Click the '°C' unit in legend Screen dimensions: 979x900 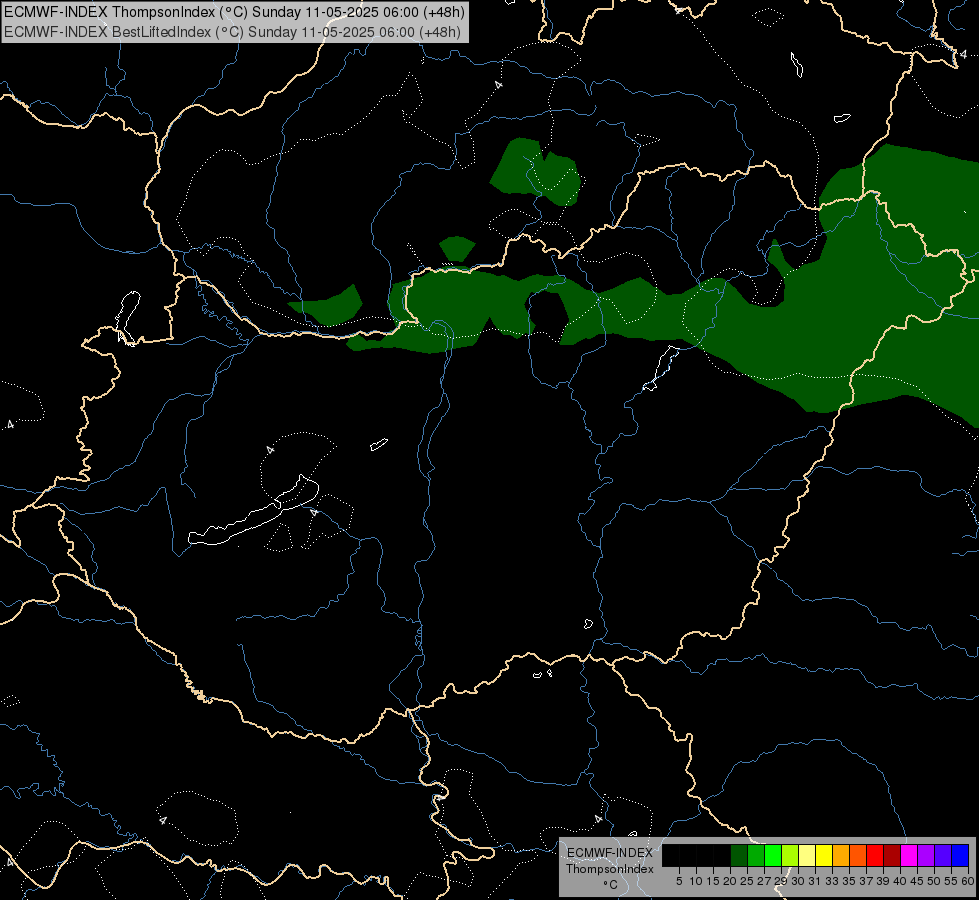coord(610,885)
